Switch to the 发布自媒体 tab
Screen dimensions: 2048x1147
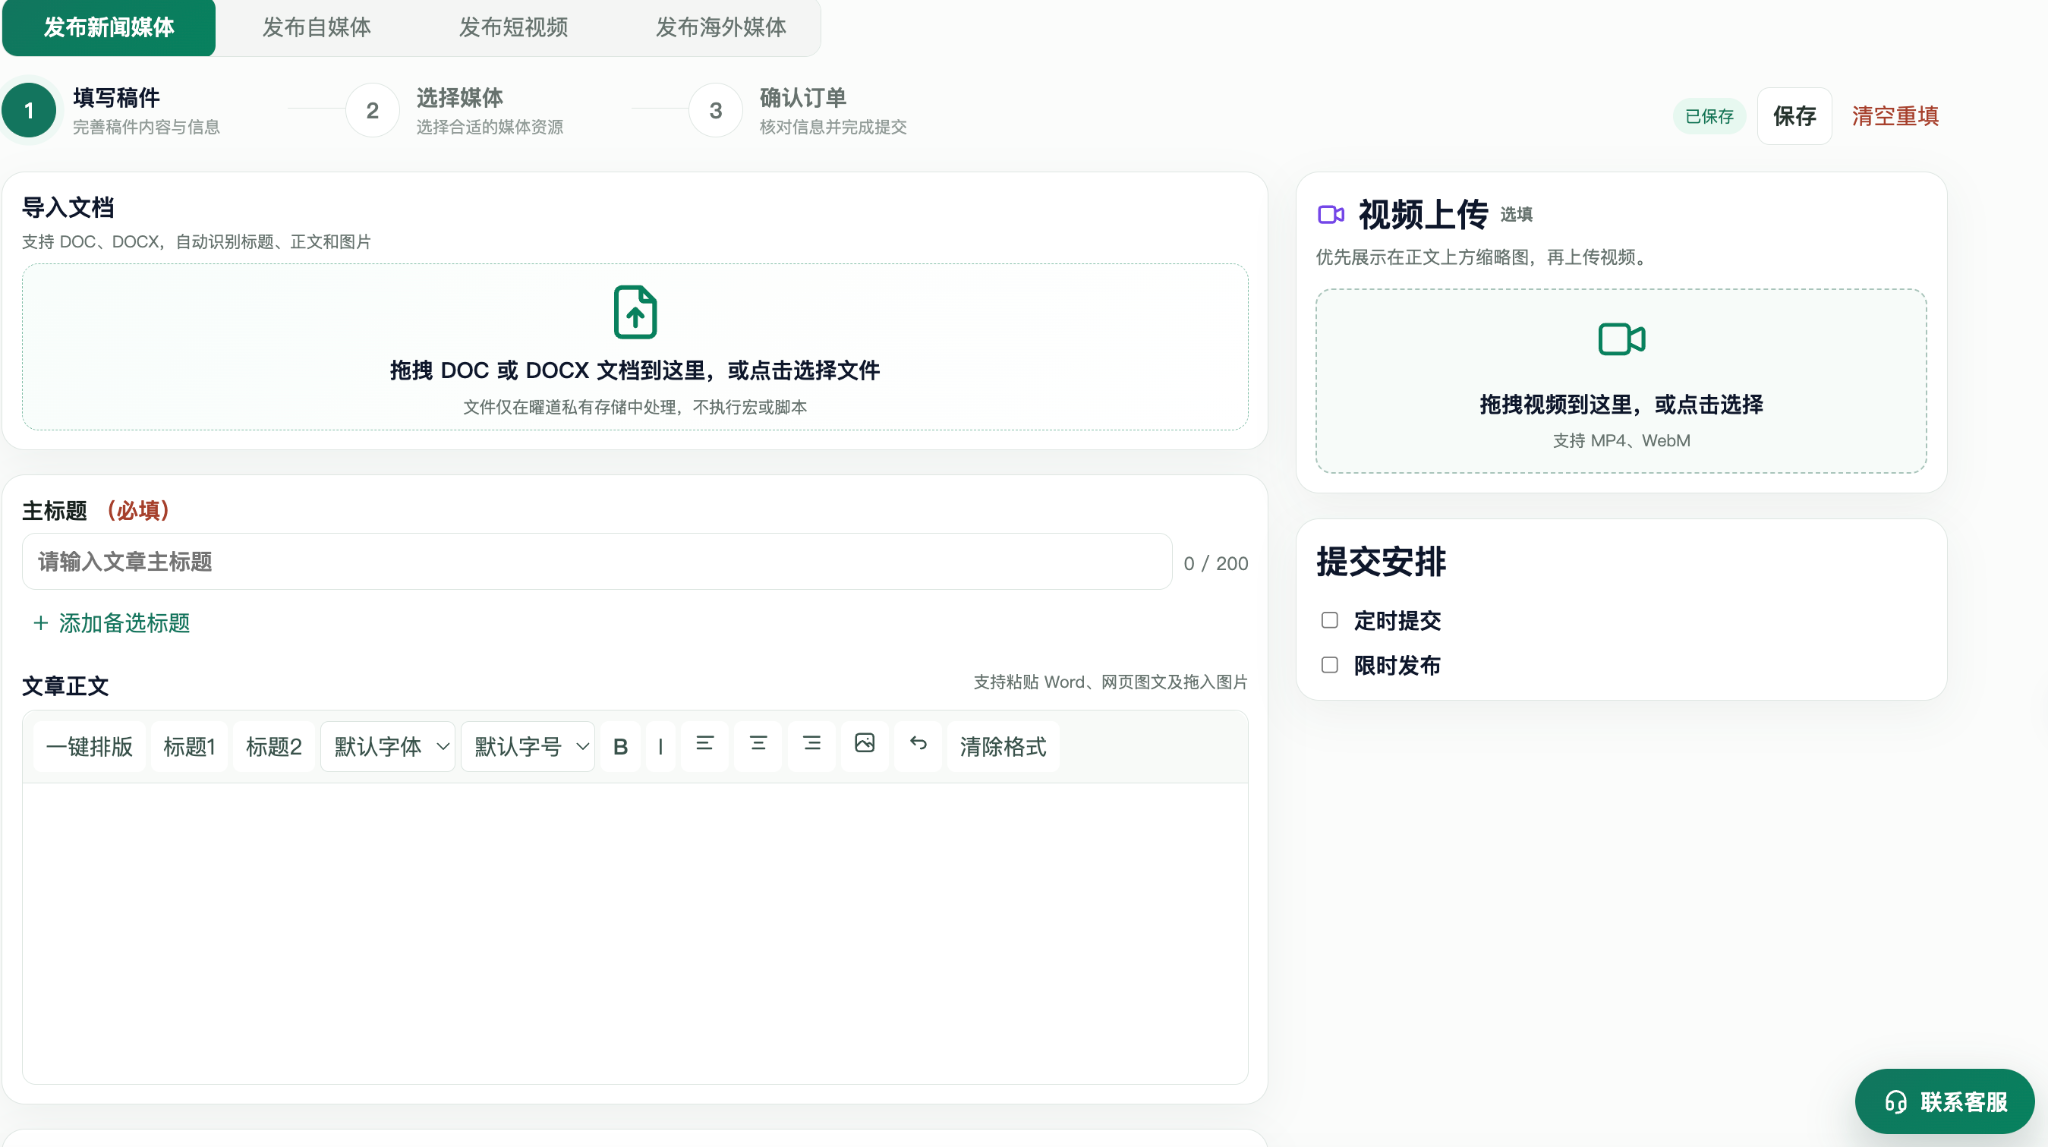click(316, 27)
